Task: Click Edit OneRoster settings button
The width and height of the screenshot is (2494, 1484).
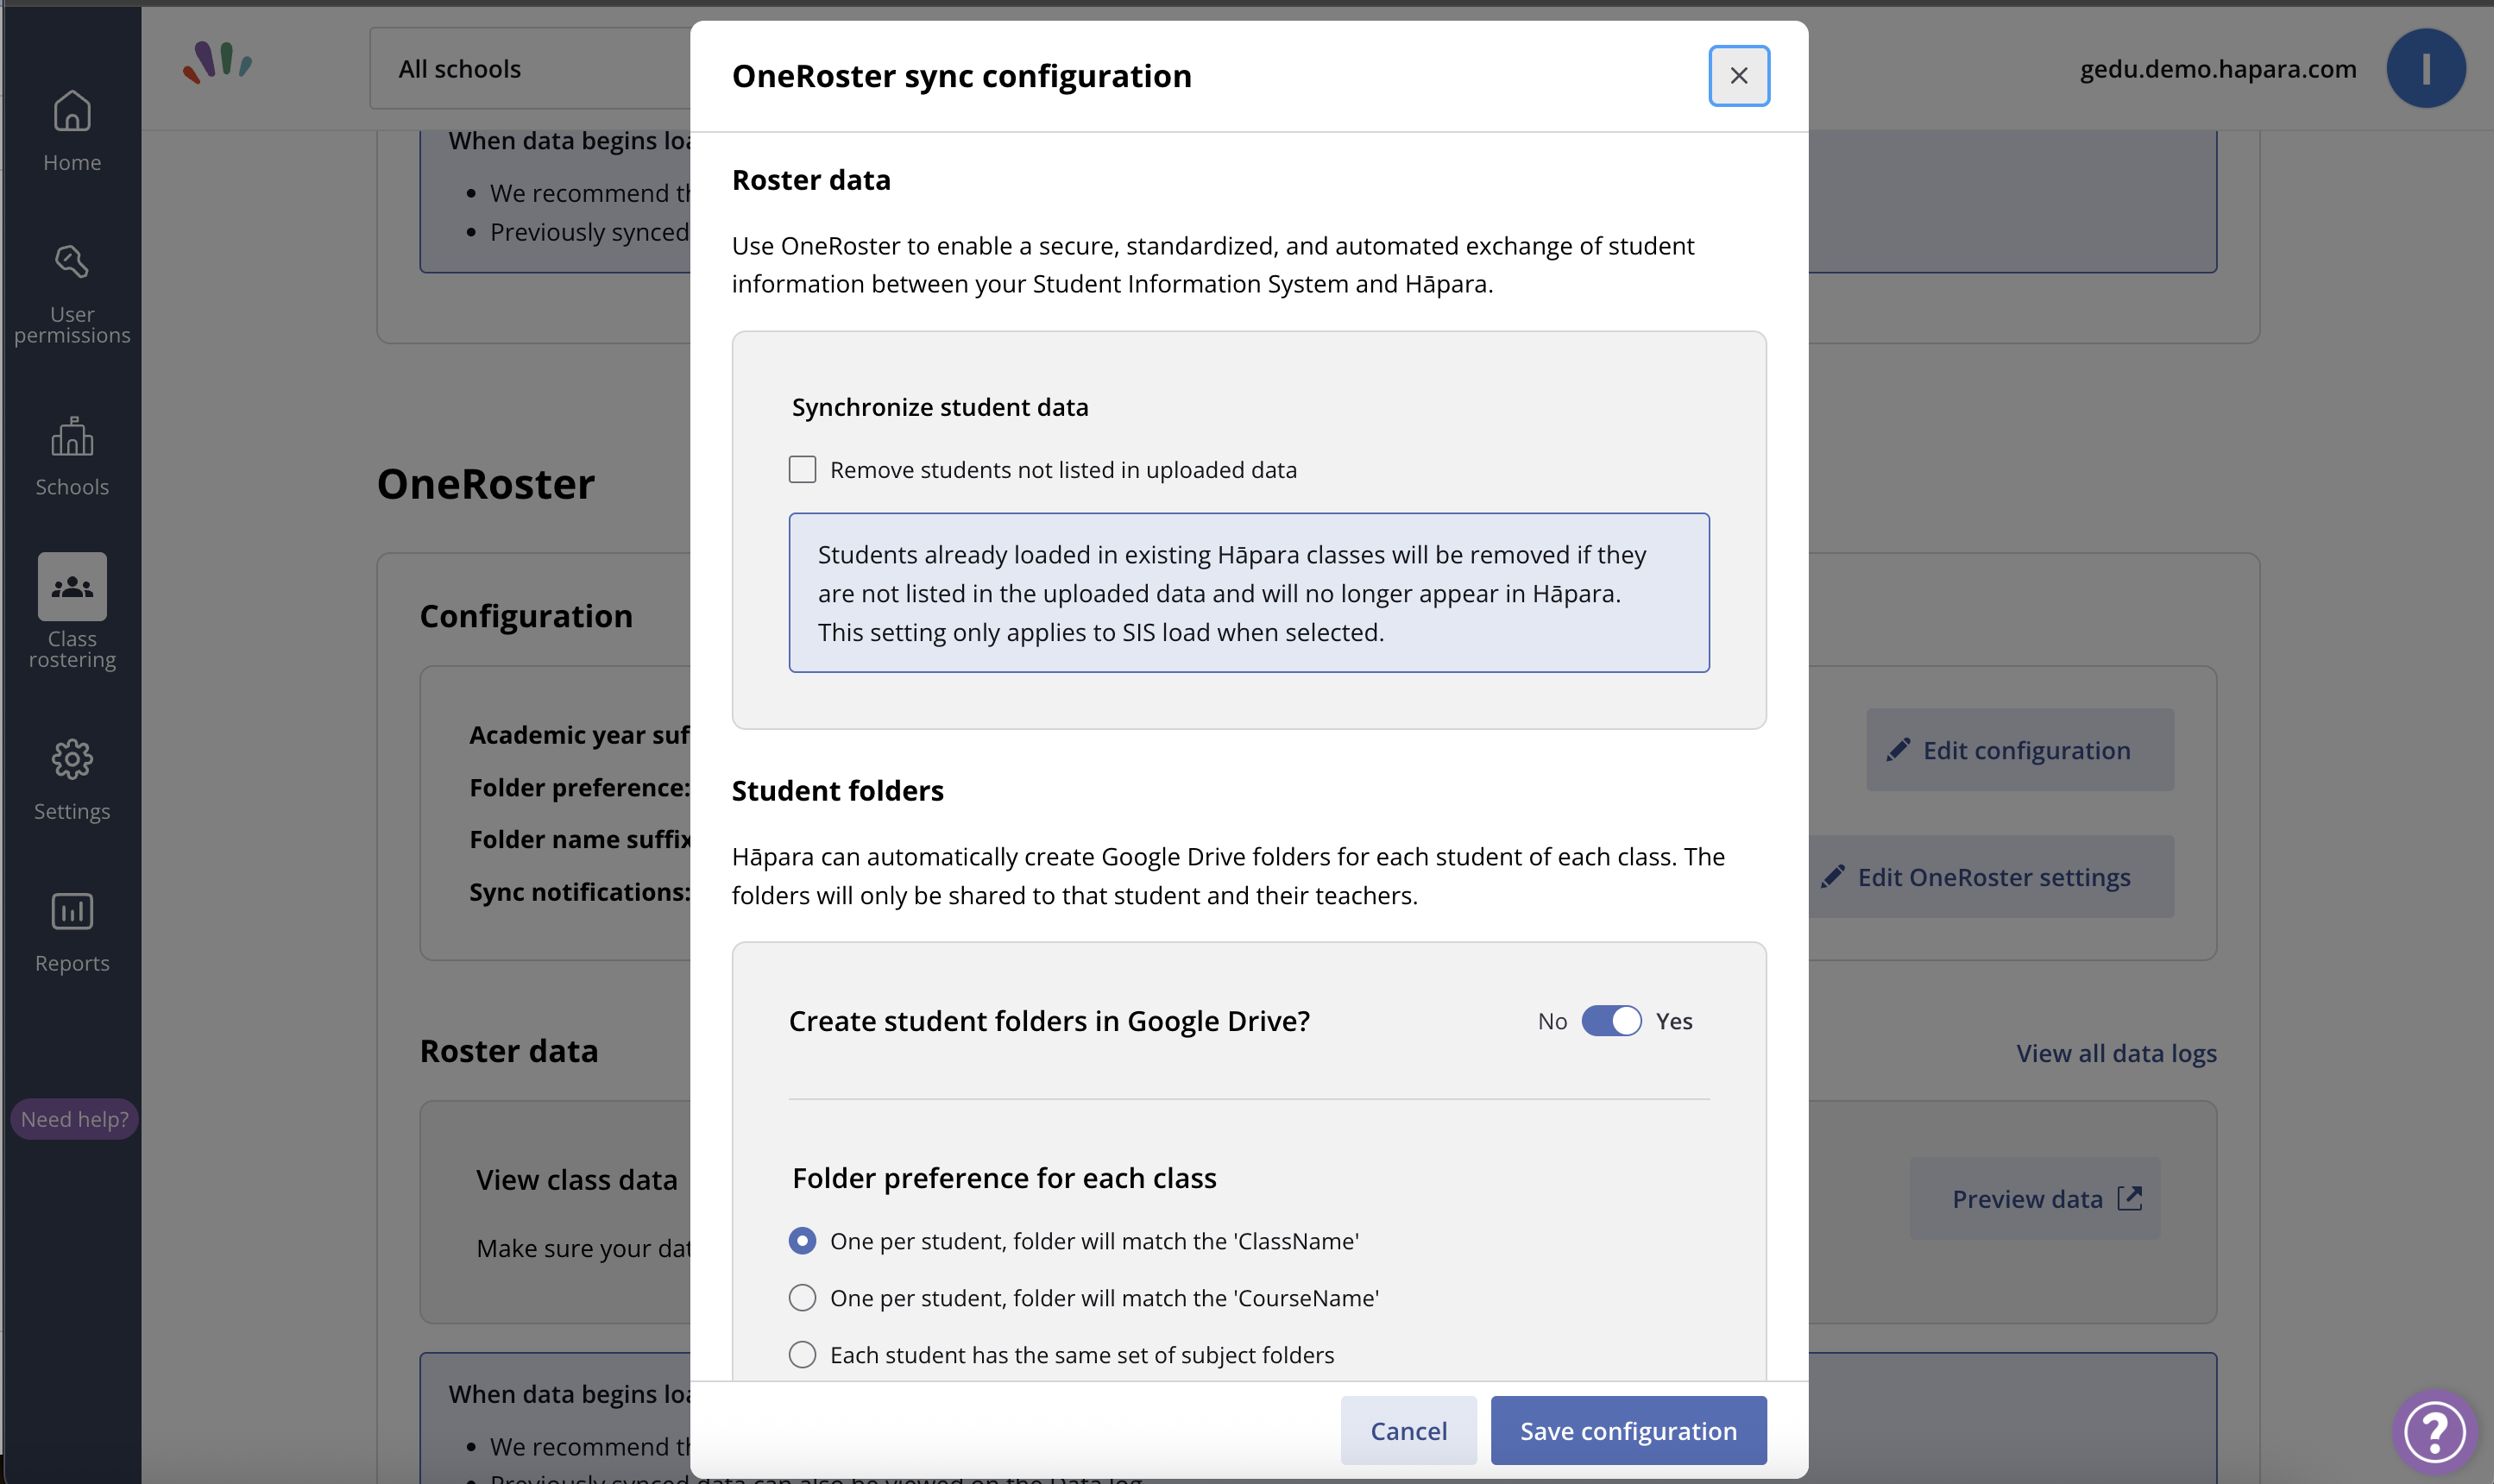Action: tap(1990, 877)
